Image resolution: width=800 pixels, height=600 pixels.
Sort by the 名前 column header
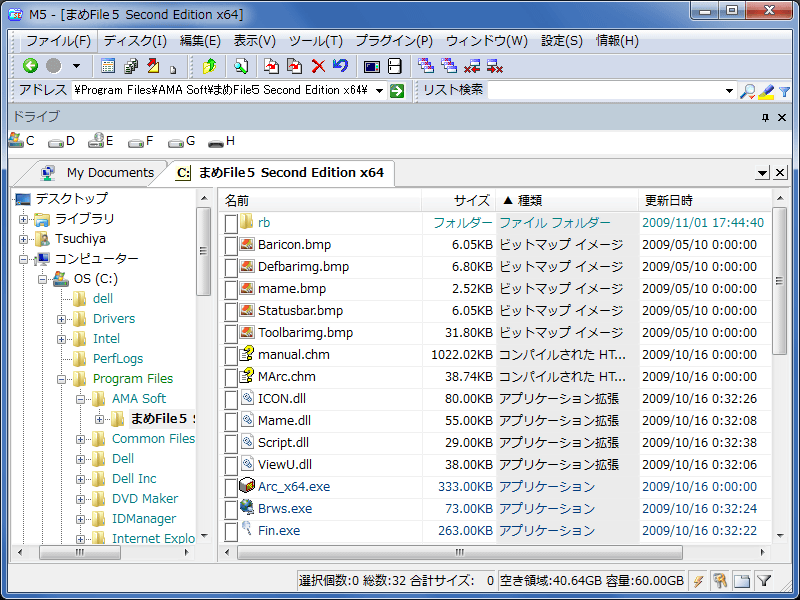click(x=320, y=201)
